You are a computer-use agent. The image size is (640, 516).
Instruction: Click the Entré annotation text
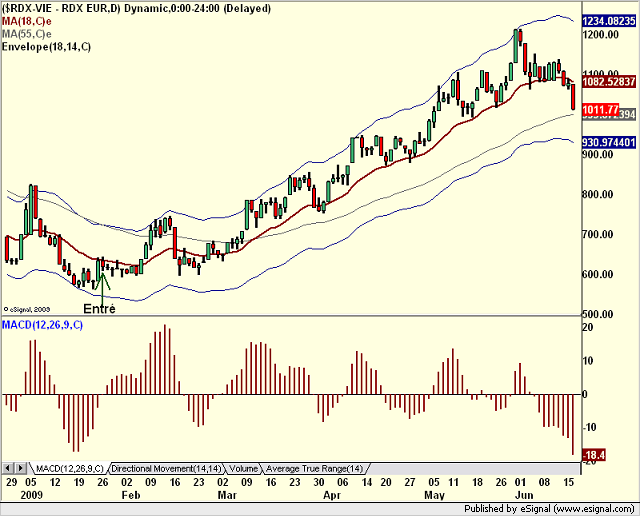99,309
